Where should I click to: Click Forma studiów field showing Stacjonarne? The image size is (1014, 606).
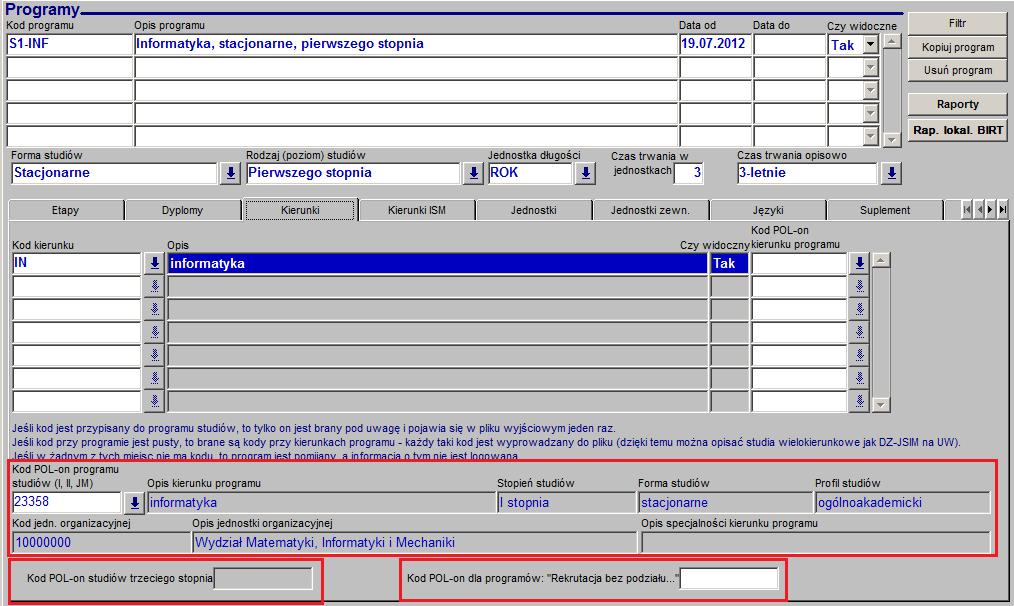pos(114,173)
